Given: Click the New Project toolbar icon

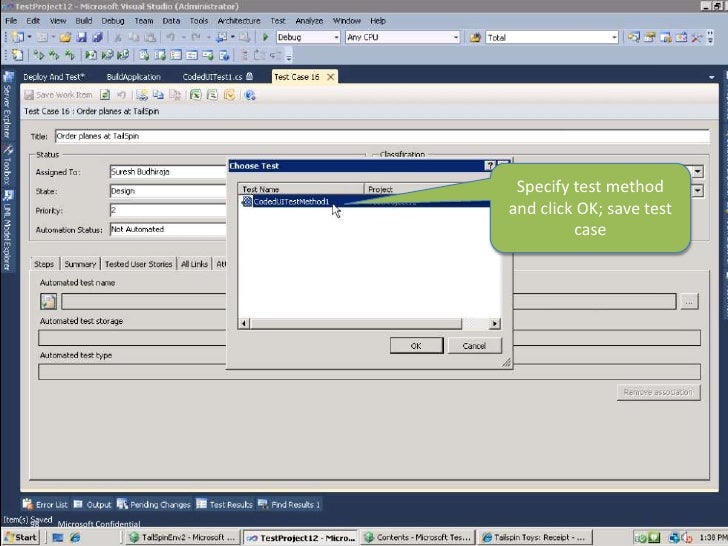Looking at the screenshot, I should click(18, 37).
